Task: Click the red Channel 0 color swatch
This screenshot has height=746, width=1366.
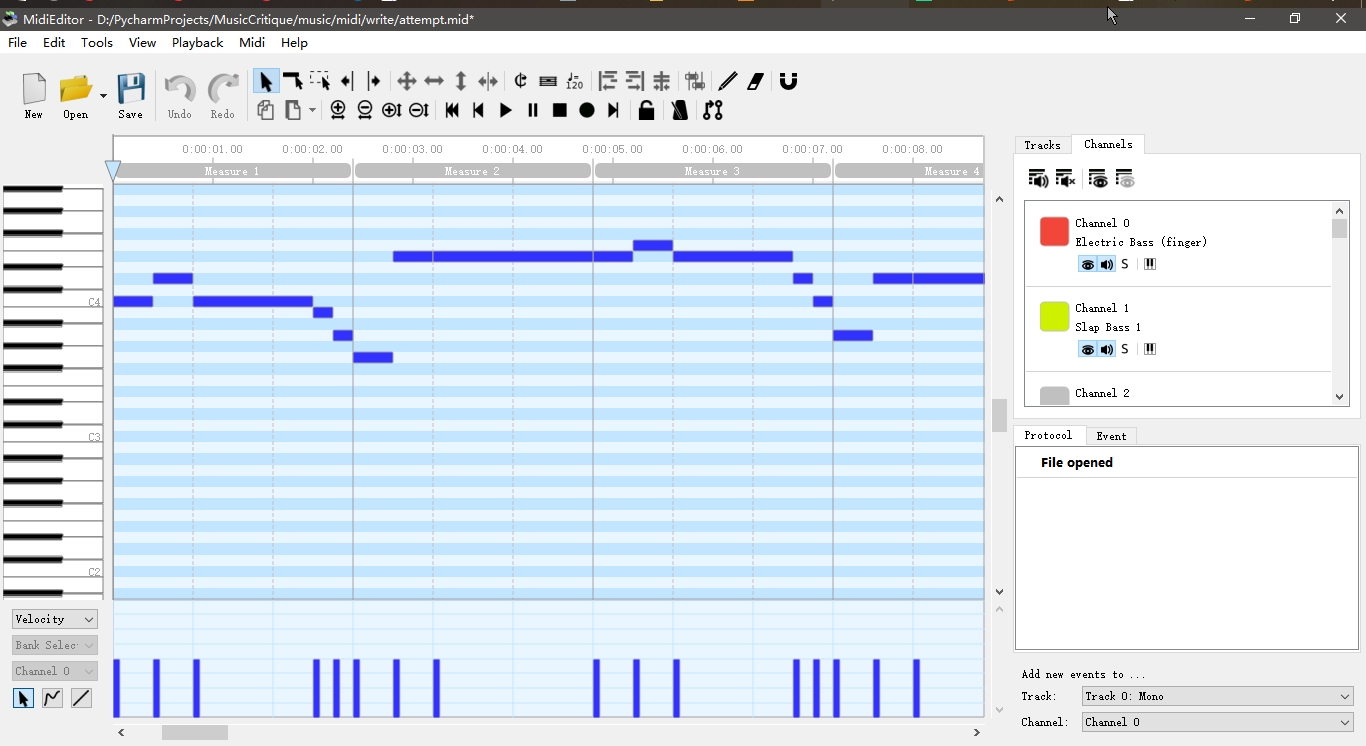Action: pos(1054,232)
